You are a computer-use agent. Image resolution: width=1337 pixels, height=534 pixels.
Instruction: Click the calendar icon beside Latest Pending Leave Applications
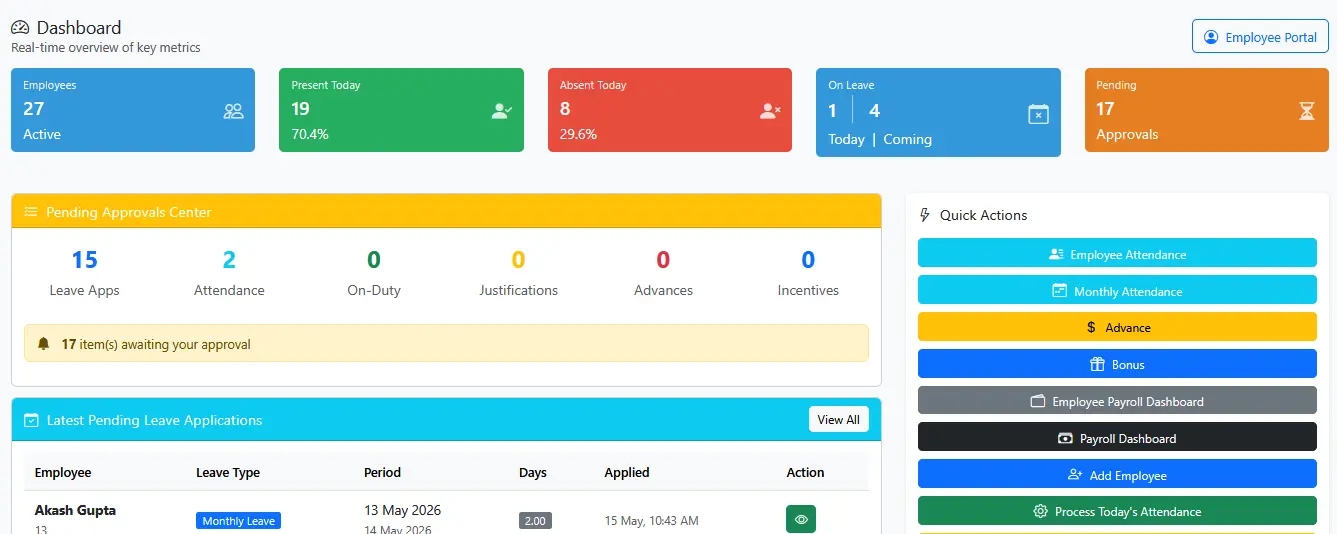point(31,420)
